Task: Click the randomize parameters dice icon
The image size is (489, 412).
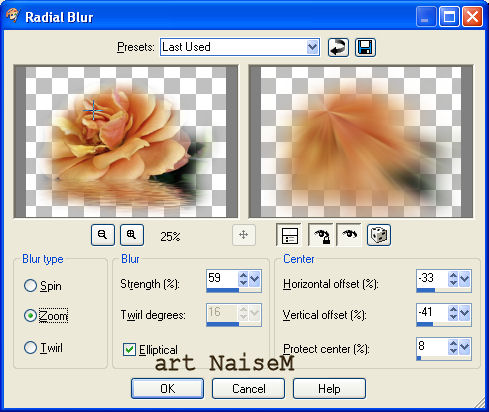Action: pyautogui.click(x=379, y=235)
